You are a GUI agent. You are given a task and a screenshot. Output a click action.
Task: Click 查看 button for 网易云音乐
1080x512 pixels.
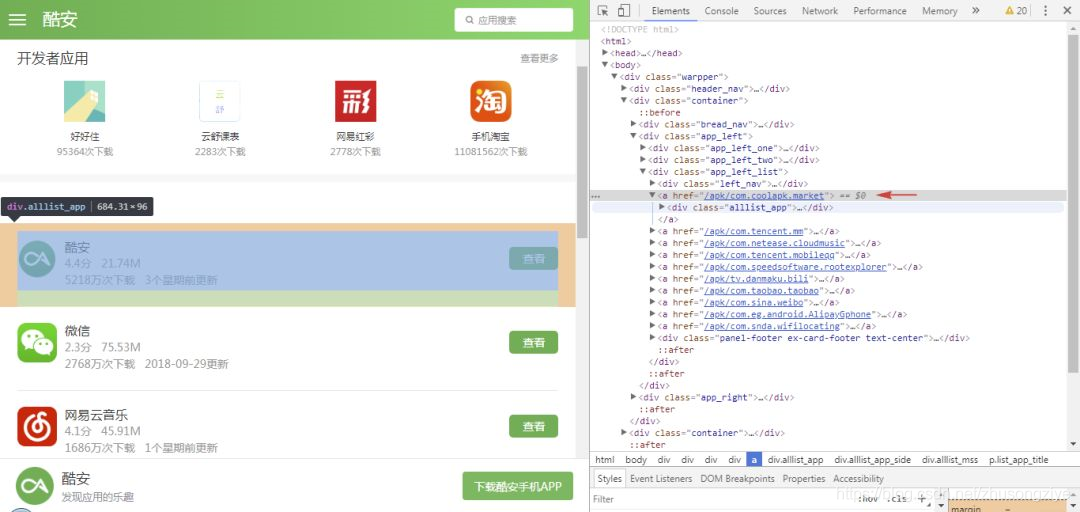coord(533,427)
